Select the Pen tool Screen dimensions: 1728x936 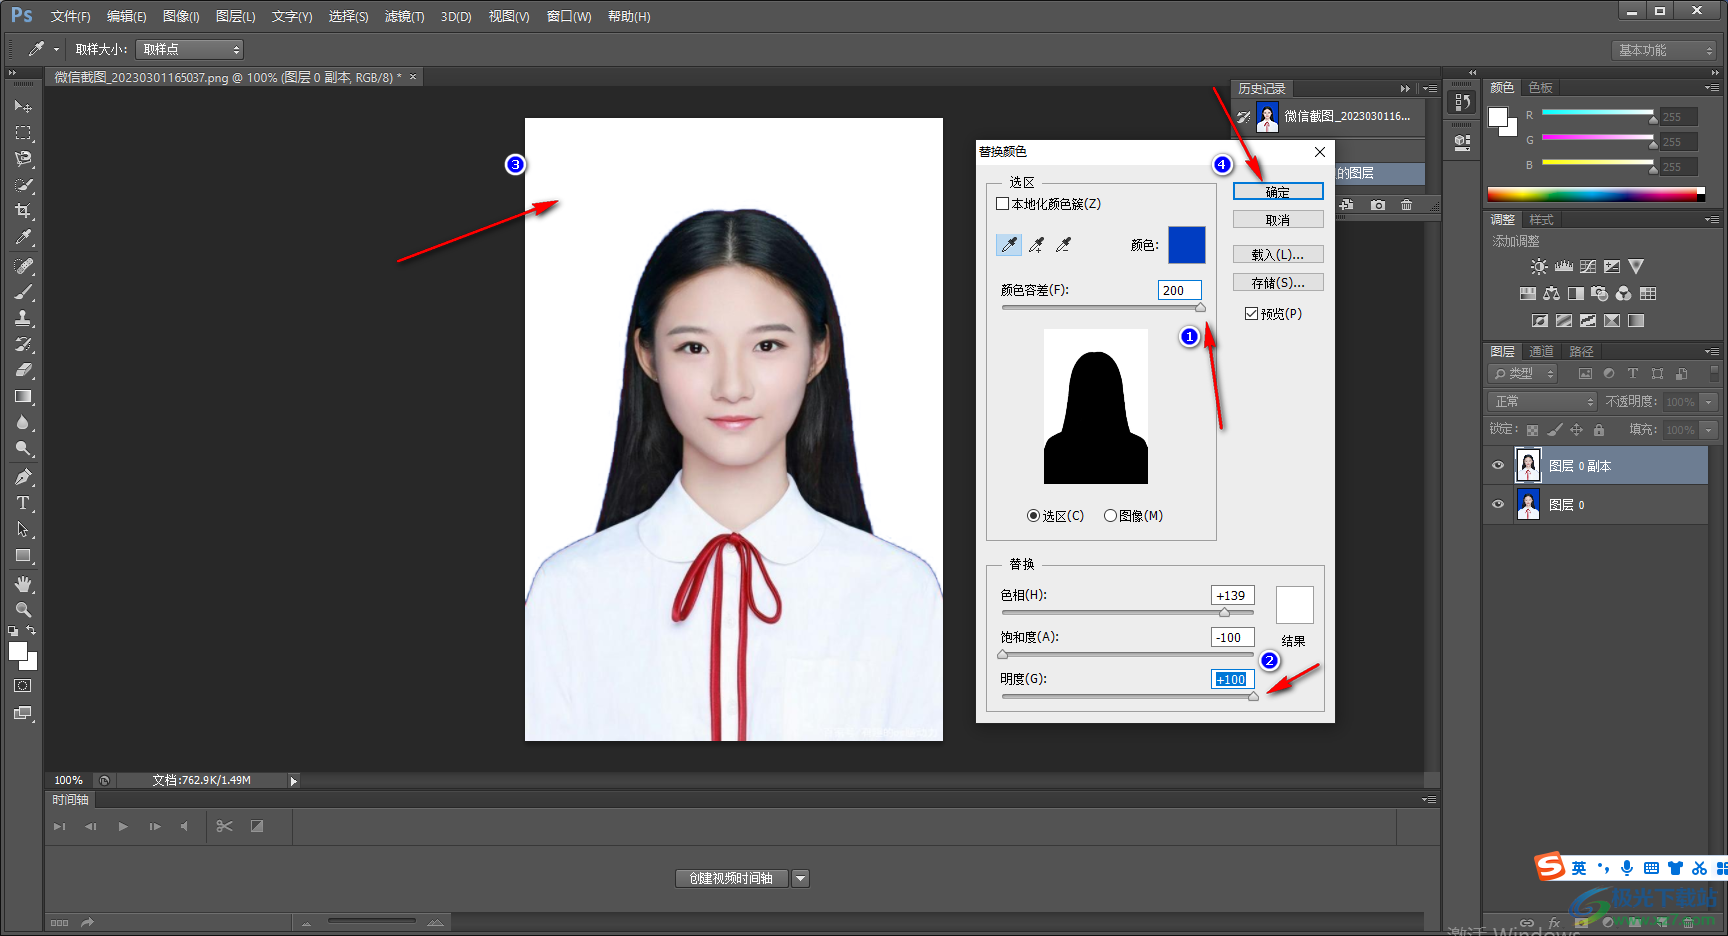coord(23,477)
